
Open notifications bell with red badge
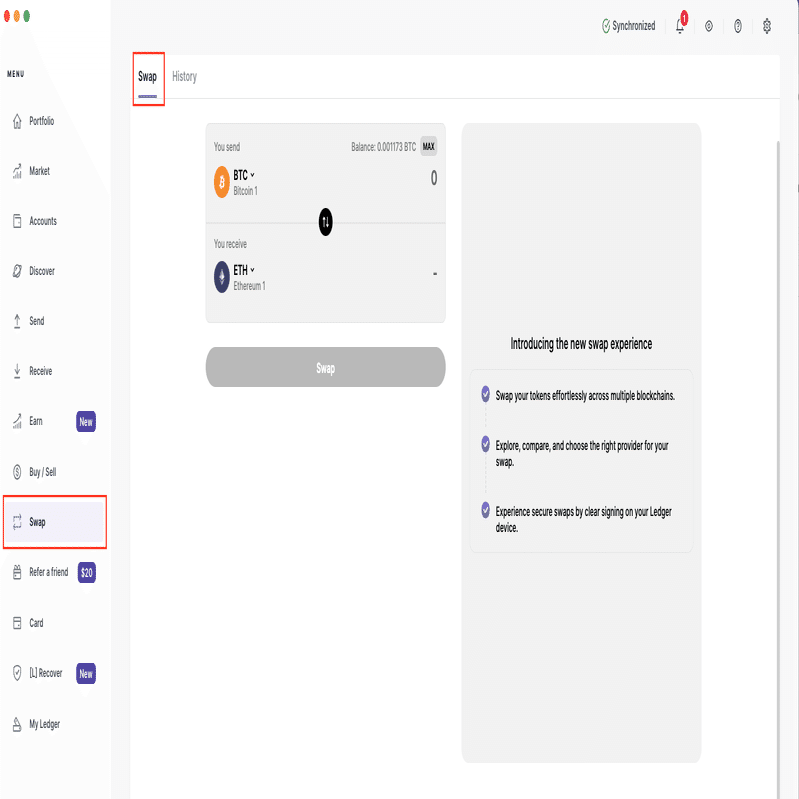tap(680, 24)
